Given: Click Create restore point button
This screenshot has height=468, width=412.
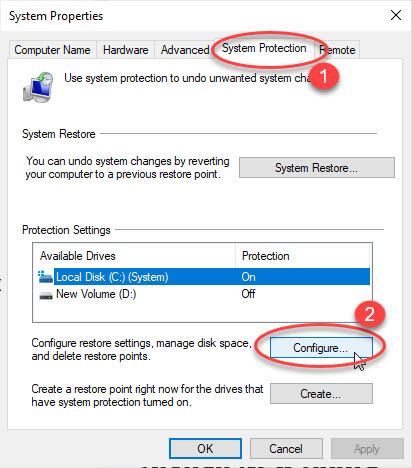Looking at the screenshot, I should pyautogui.click(x=321, y=394).
